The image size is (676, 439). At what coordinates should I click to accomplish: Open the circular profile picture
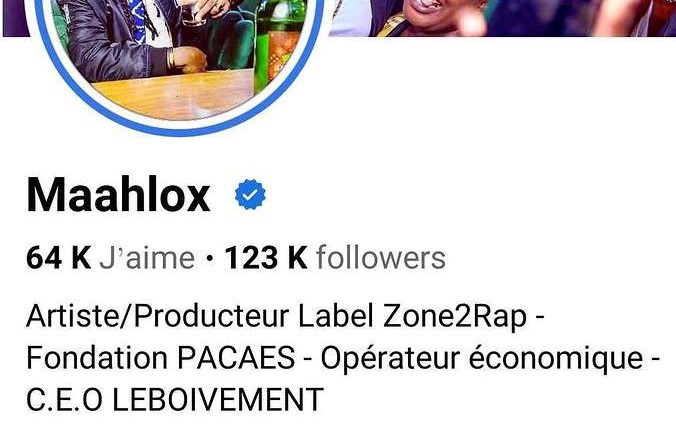(179, 56)
